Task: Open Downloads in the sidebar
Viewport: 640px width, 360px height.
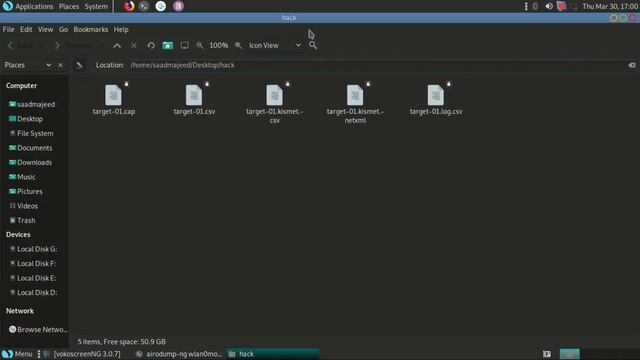Action: coord(35,162)
